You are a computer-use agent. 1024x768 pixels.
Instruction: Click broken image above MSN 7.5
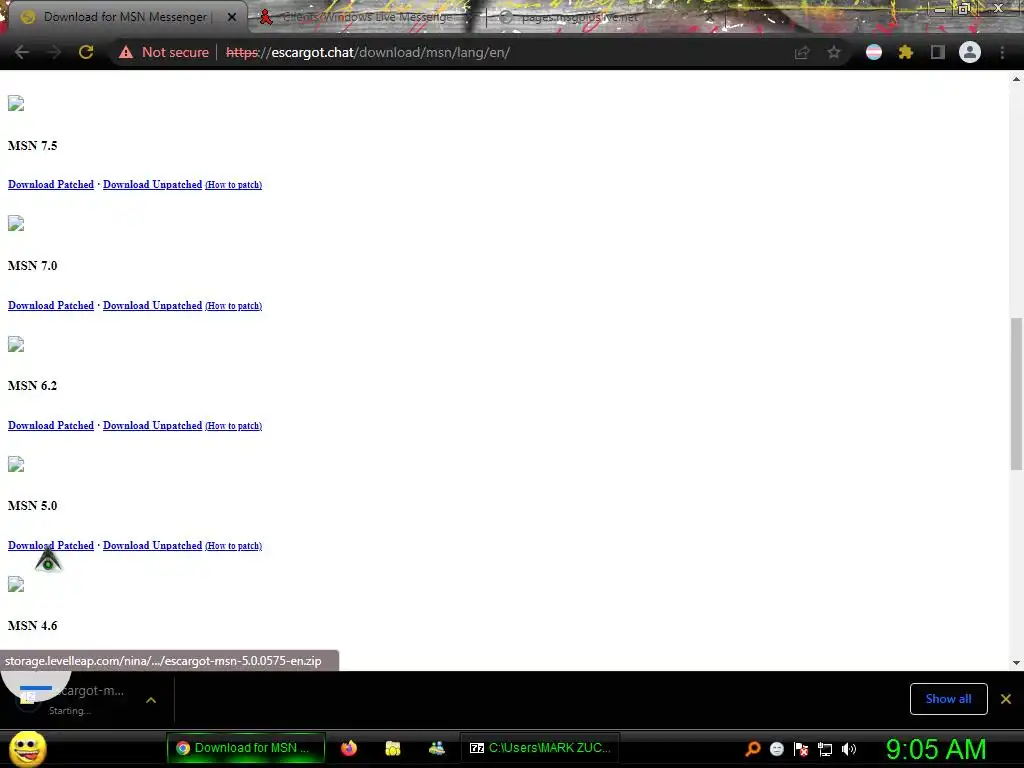(x=16, y=103)
